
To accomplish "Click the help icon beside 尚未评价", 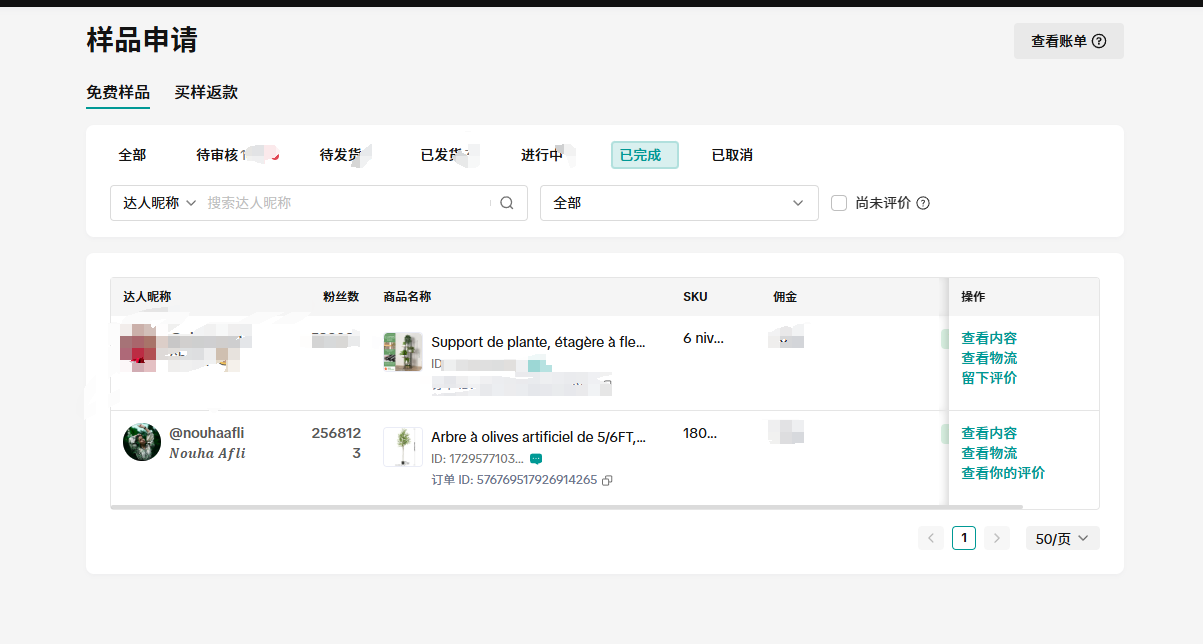I will click(x=923, y=203).
